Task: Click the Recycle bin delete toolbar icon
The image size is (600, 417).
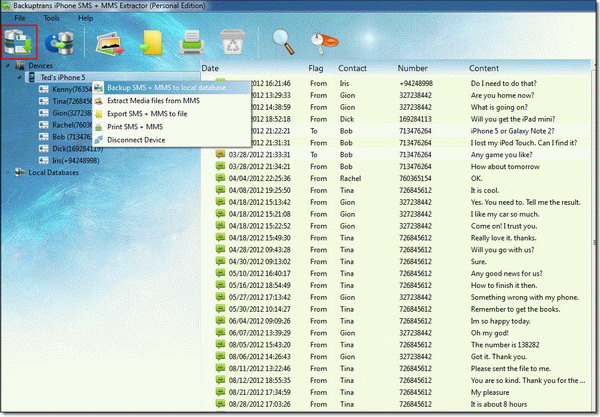Action: pyautogui.click(x=233, y=42)
